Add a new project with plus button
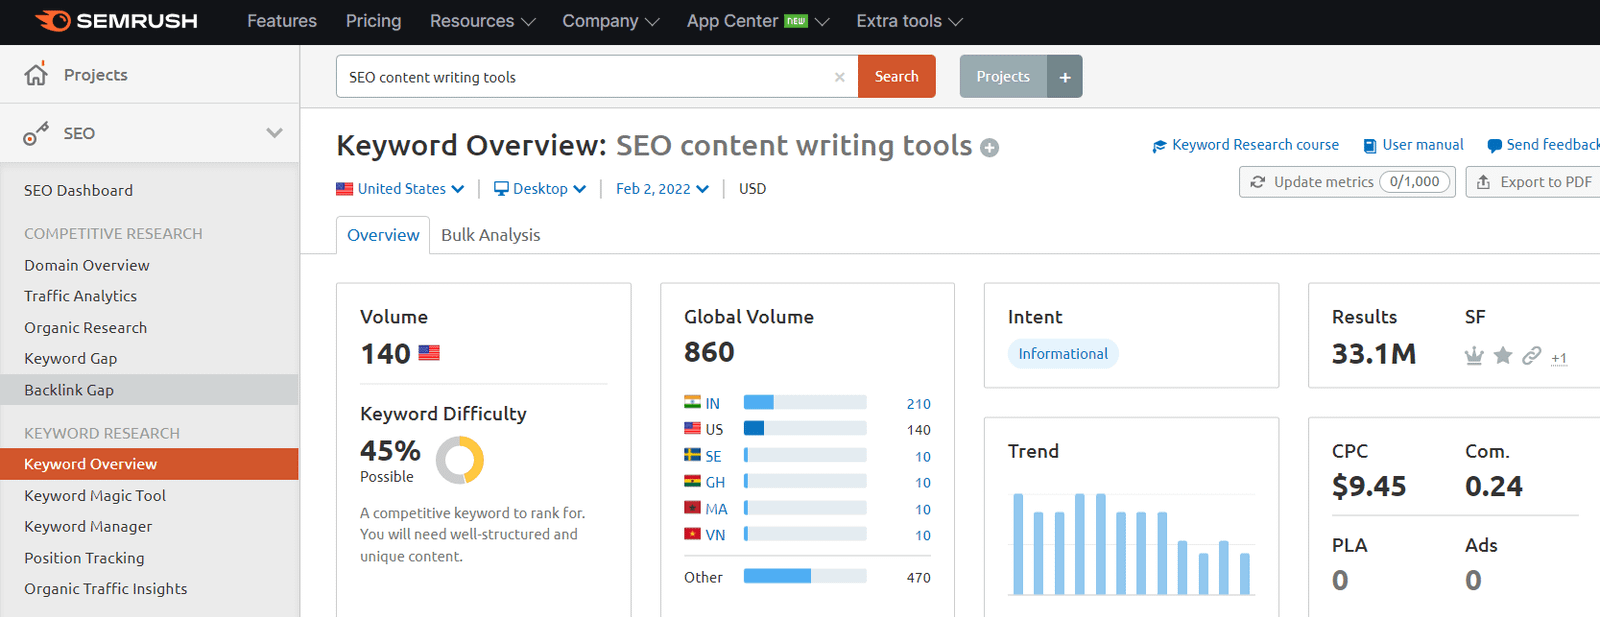This screenshot has width=1600, height=617. point(1065,77)
